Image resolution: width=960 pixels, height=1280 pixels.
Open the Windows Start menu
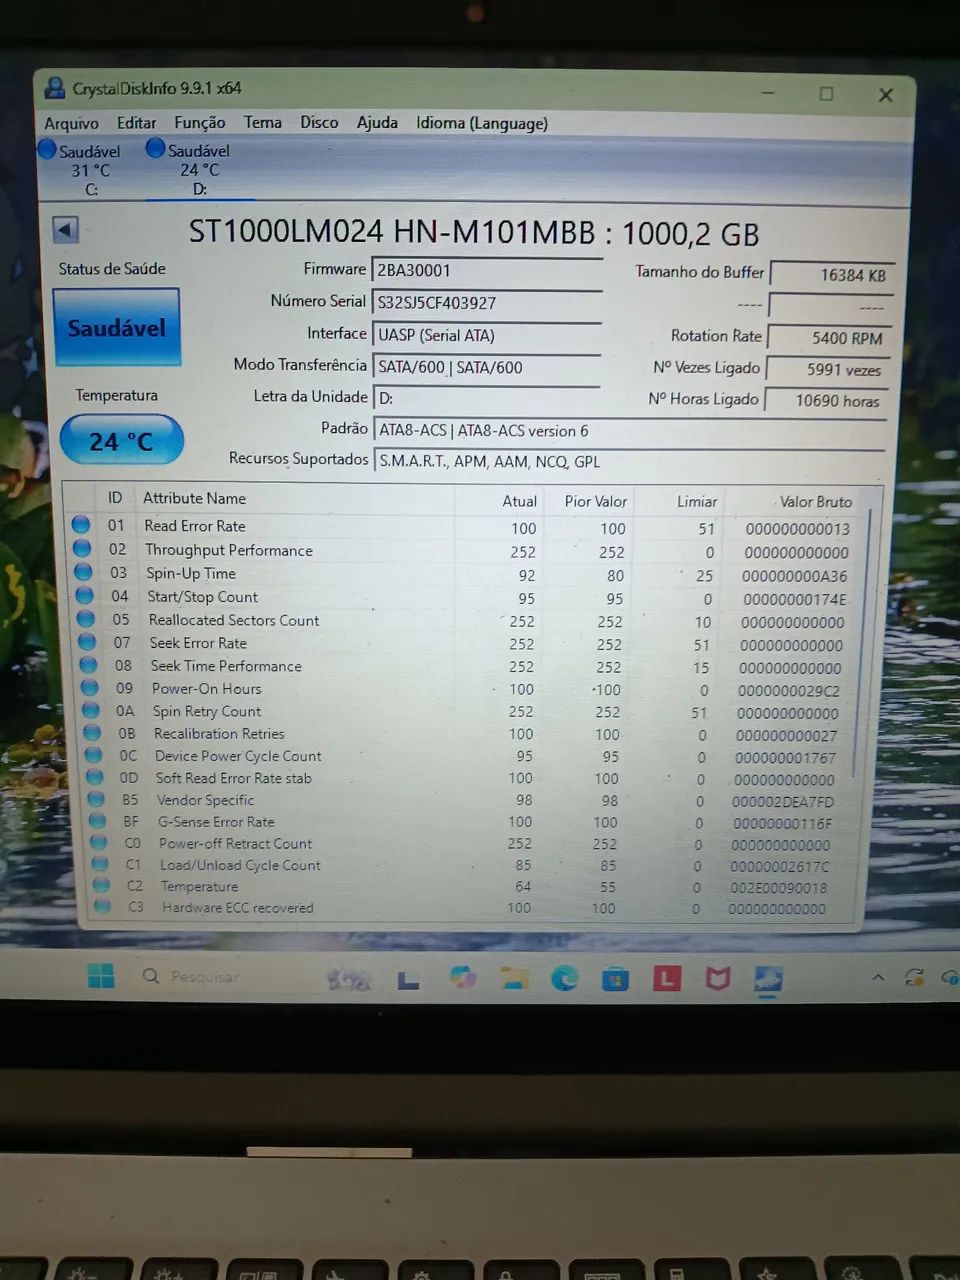[x=101, y=975]
